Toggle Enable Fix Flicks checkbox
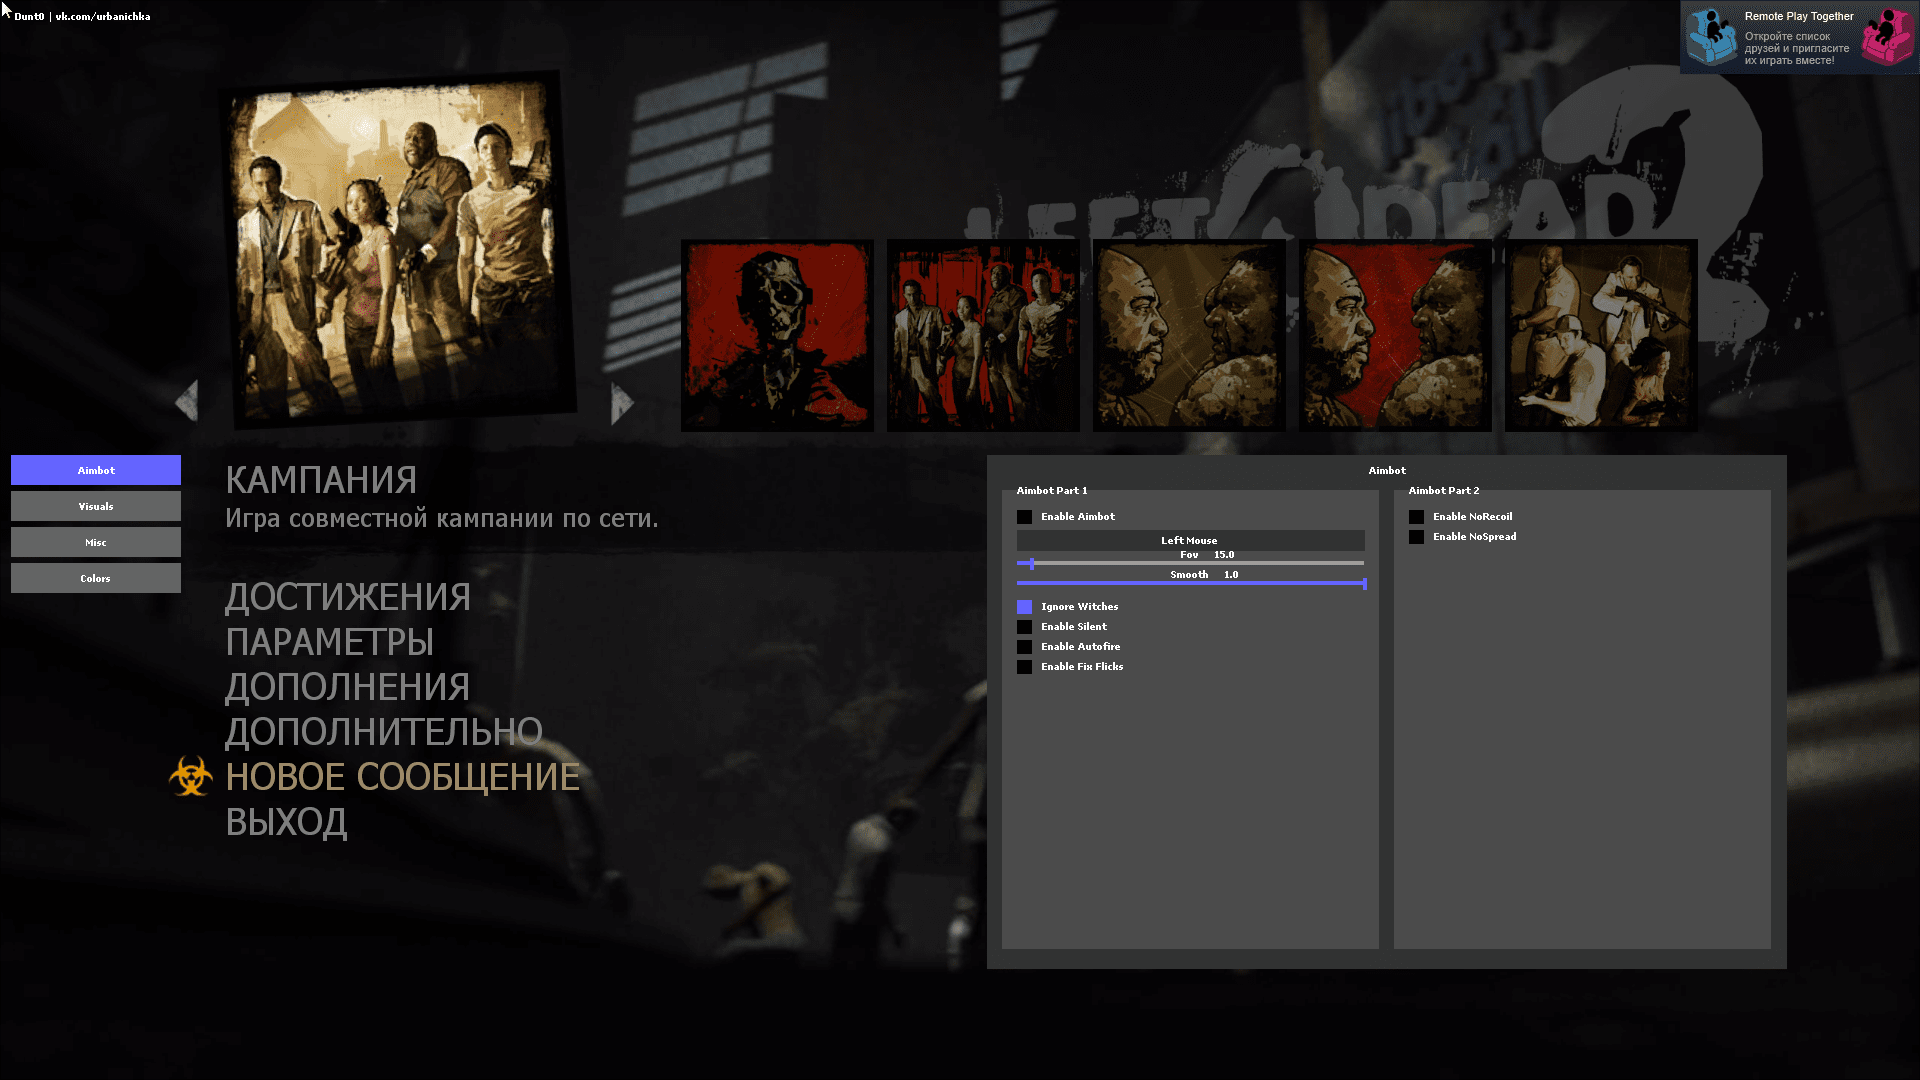 (x=1024, y=667)
